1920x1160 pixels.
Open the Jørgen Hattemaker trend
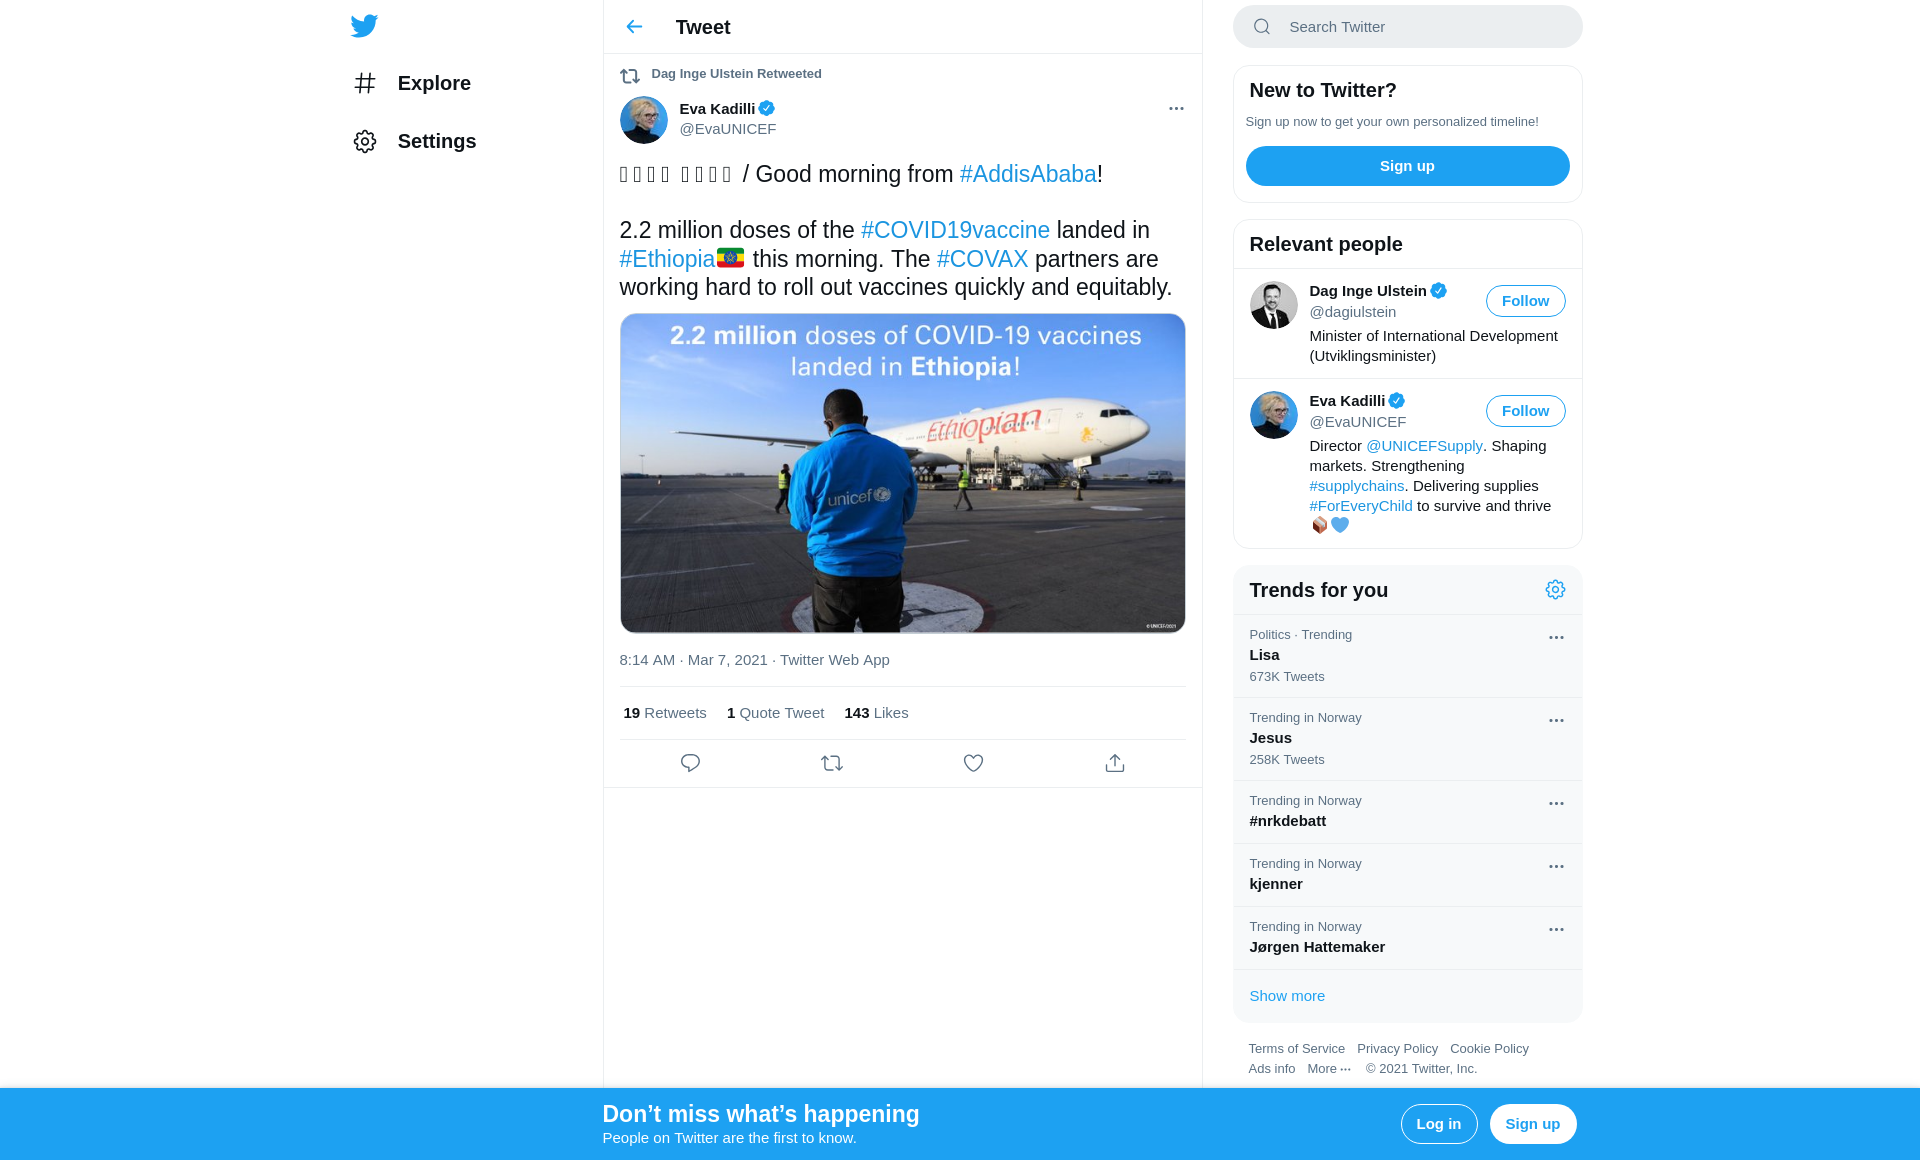coord(1407,938)
